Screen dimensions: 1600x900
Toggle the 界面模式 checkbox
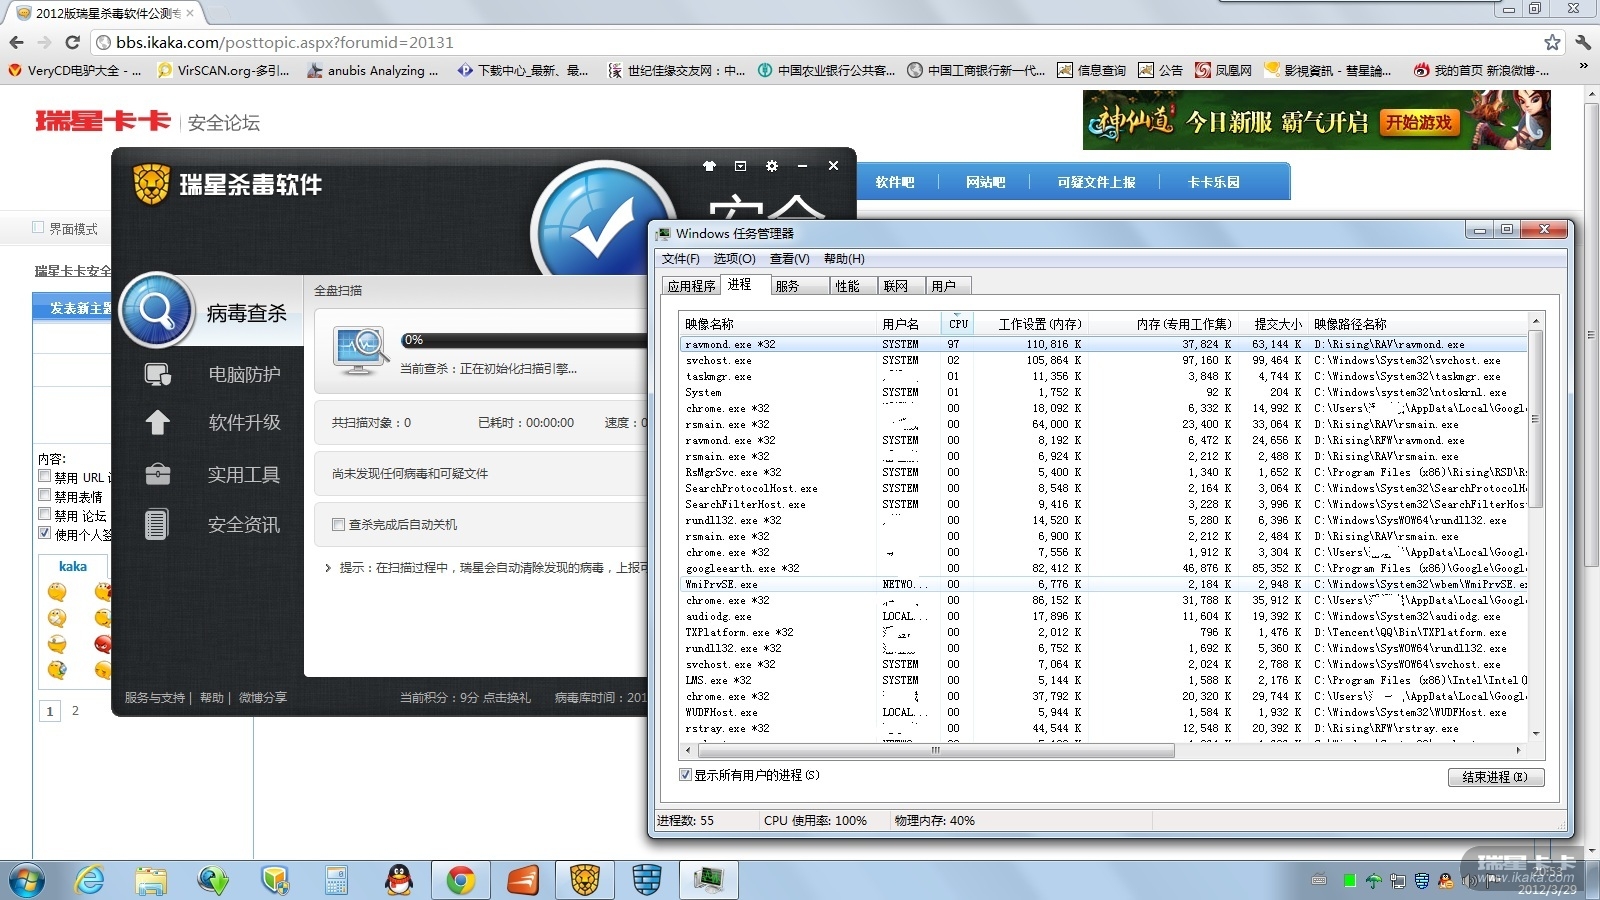click(38, 228)
